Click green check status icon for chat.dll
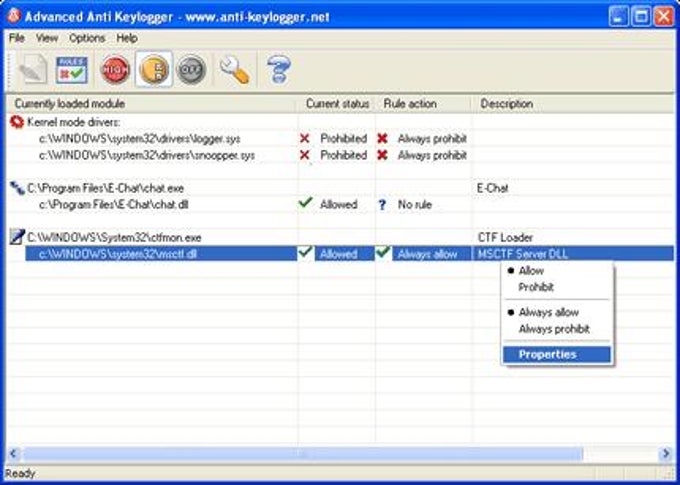 (306, 203)
